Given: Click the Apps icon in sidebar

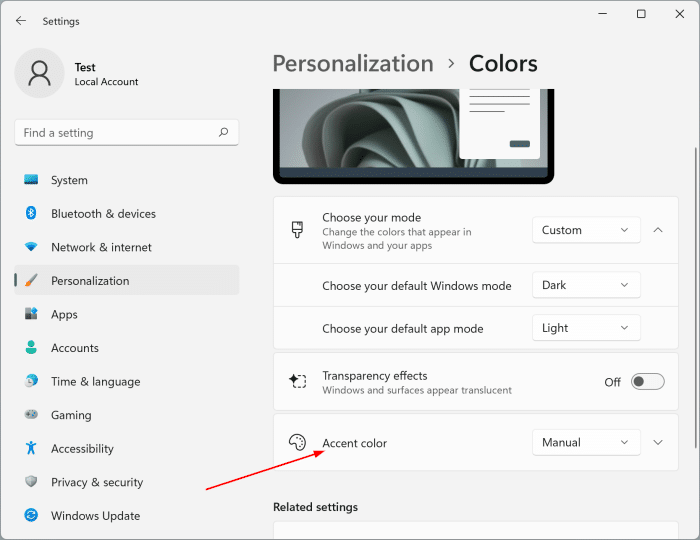Looking at the screenshot, I should [31, 314].
